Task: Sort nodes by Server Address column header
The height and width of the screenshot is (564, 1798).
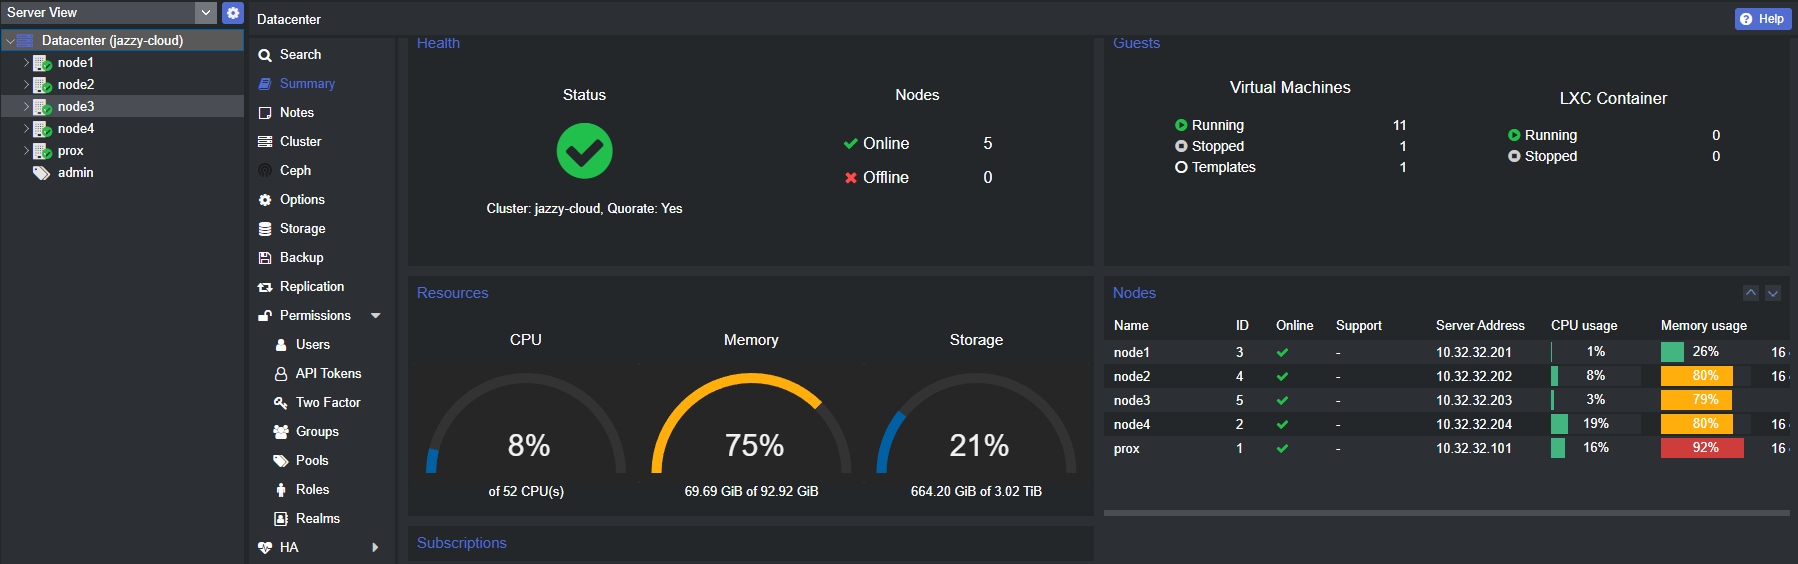Action: pyautogui.click(x=1480, y=326)
